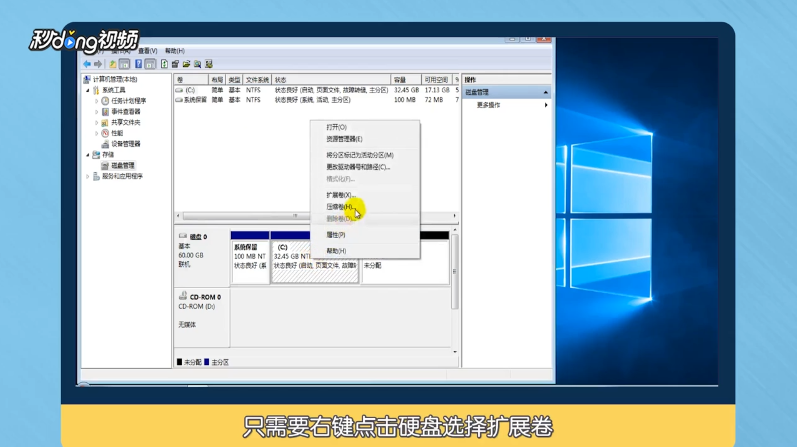Screen dimensions: 797x447
Task: Click the 系统保留 volume drive icon in list
Action: point(179,100)
